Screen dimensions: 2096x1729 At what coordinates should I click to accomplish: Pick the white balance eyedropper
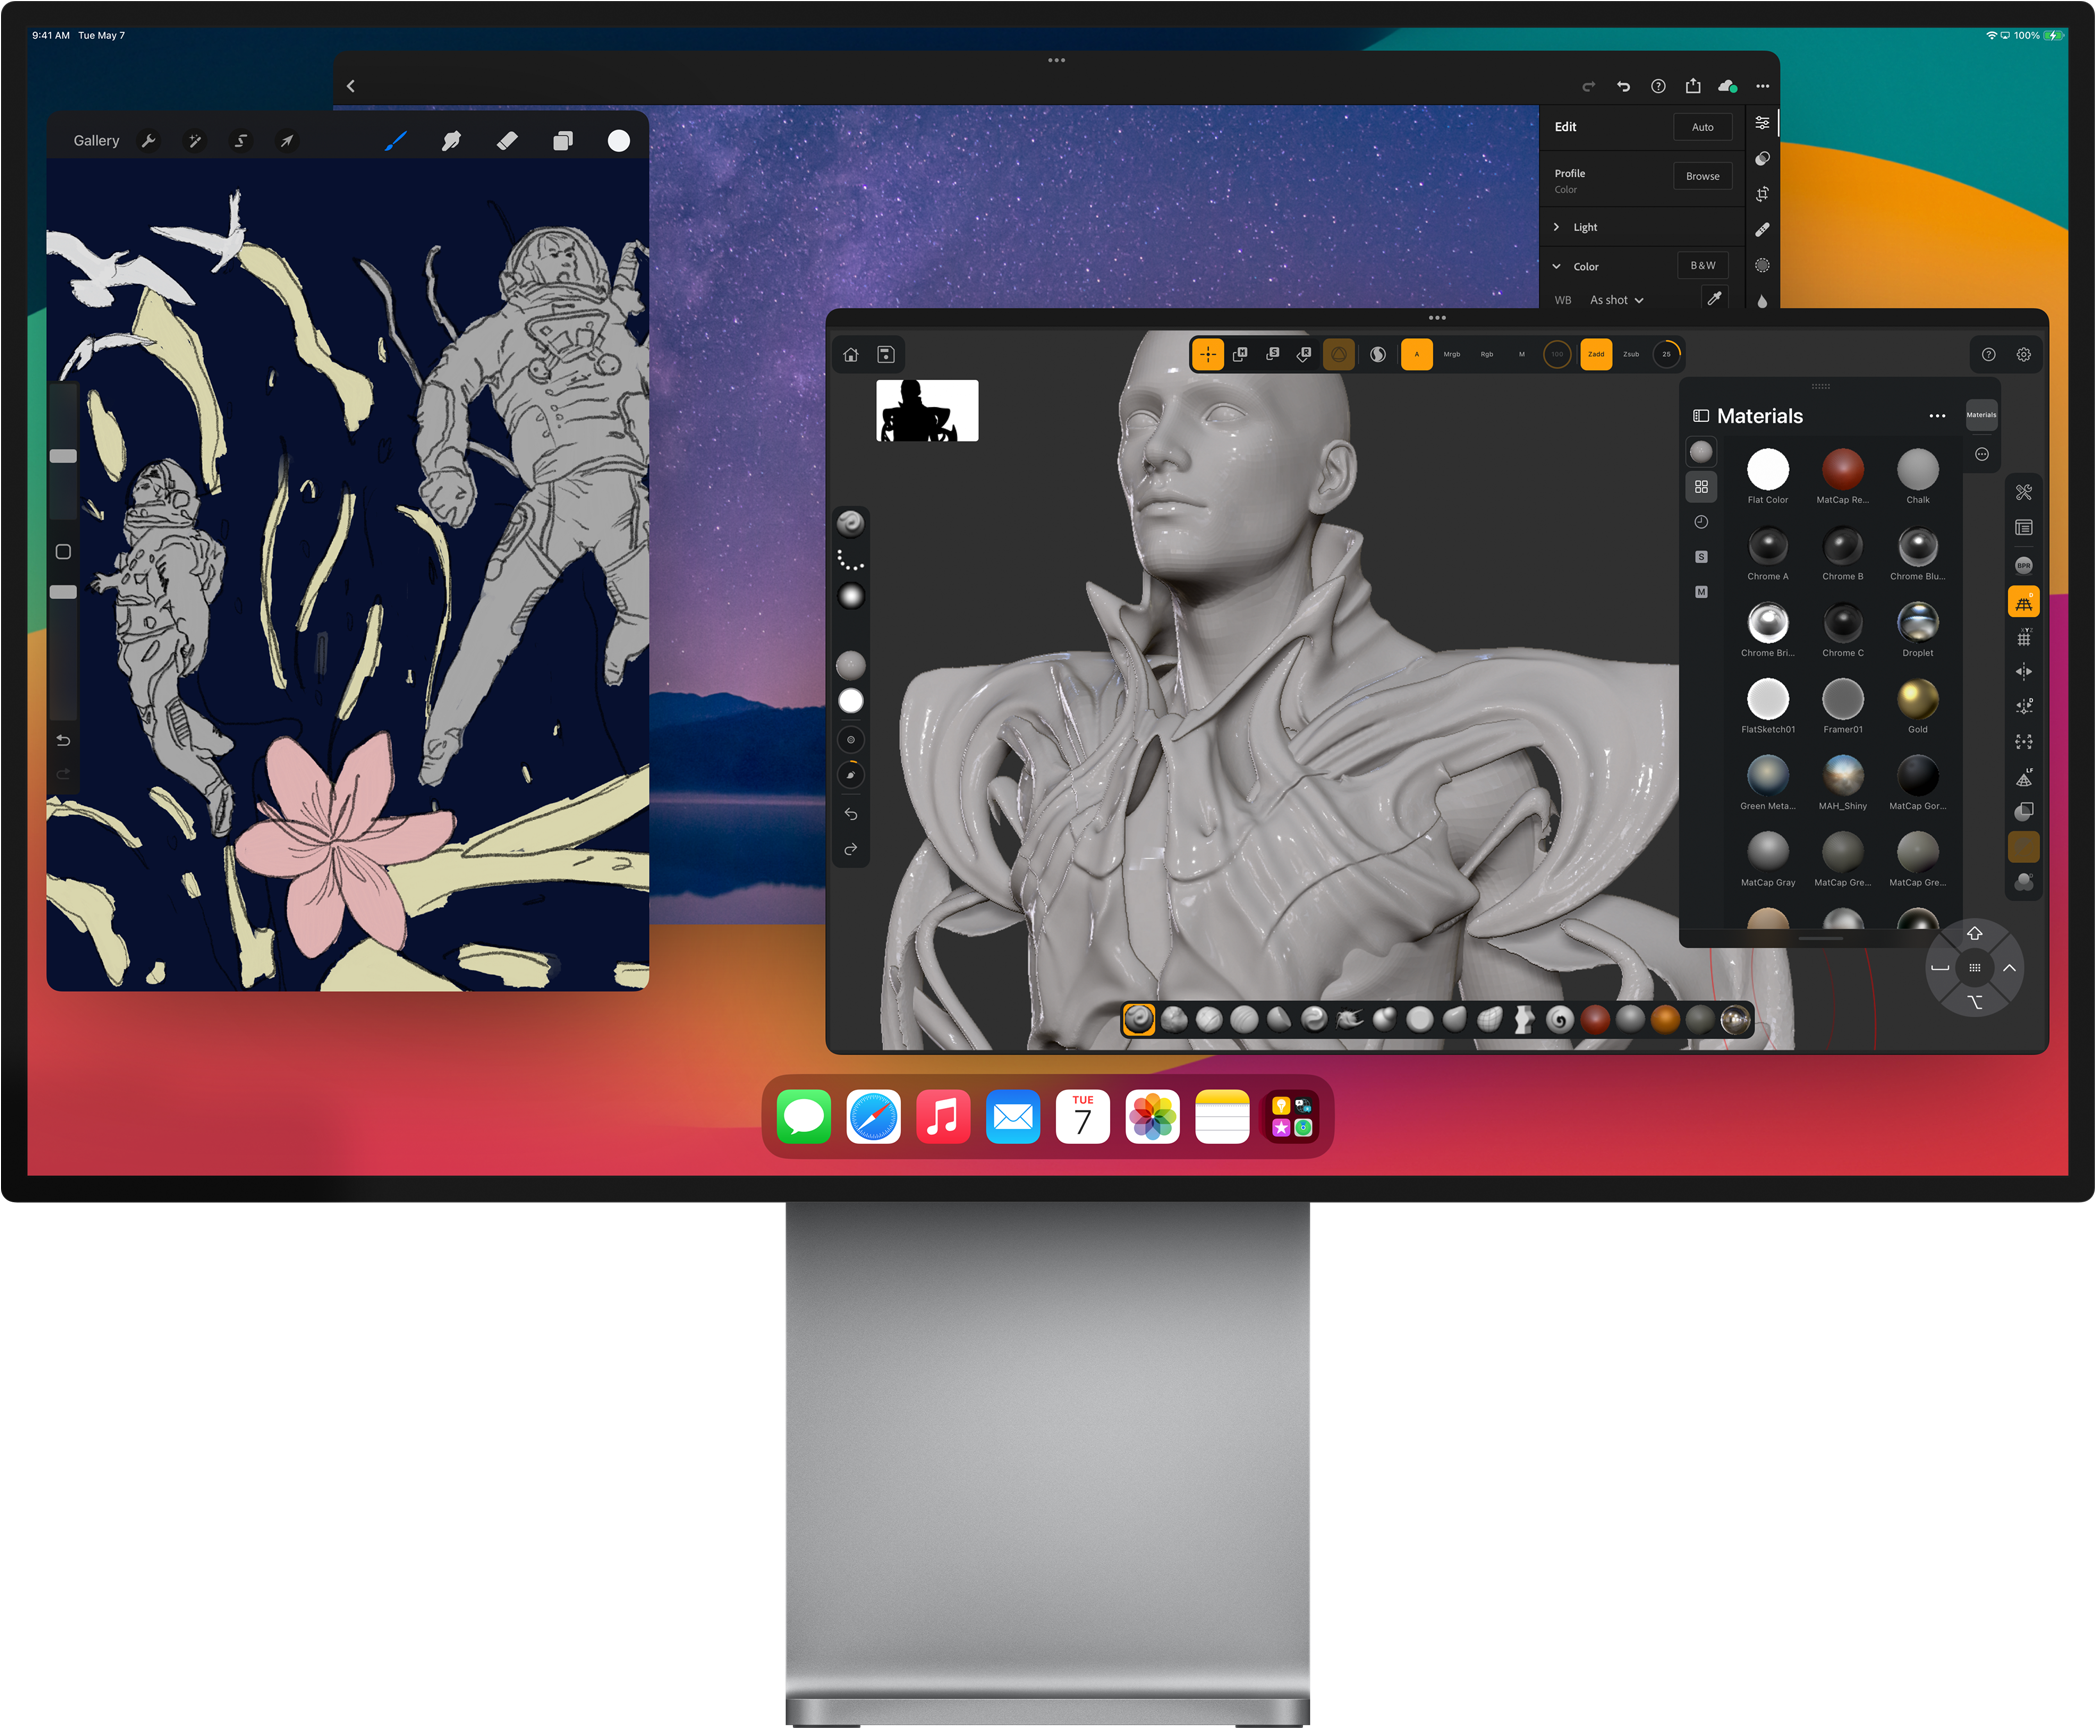click(1714, 299)
